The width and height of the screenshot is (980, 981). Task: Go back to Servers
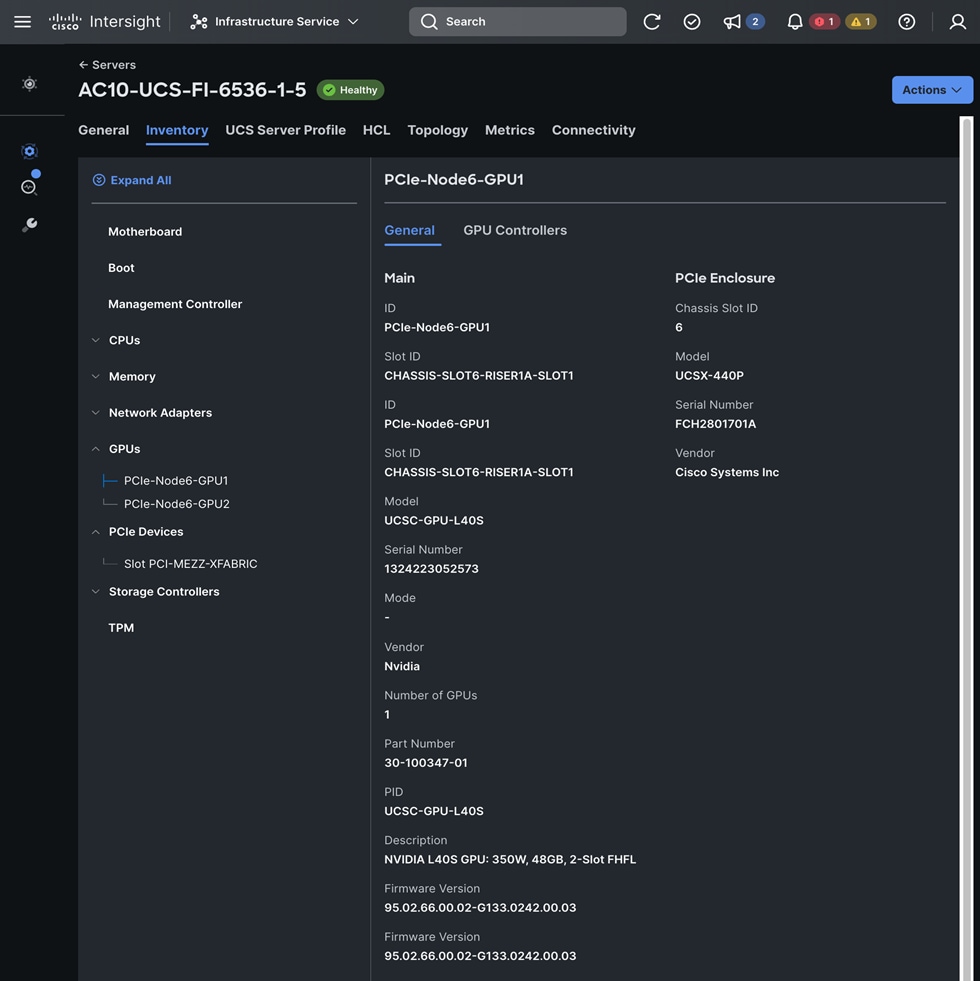107,65
